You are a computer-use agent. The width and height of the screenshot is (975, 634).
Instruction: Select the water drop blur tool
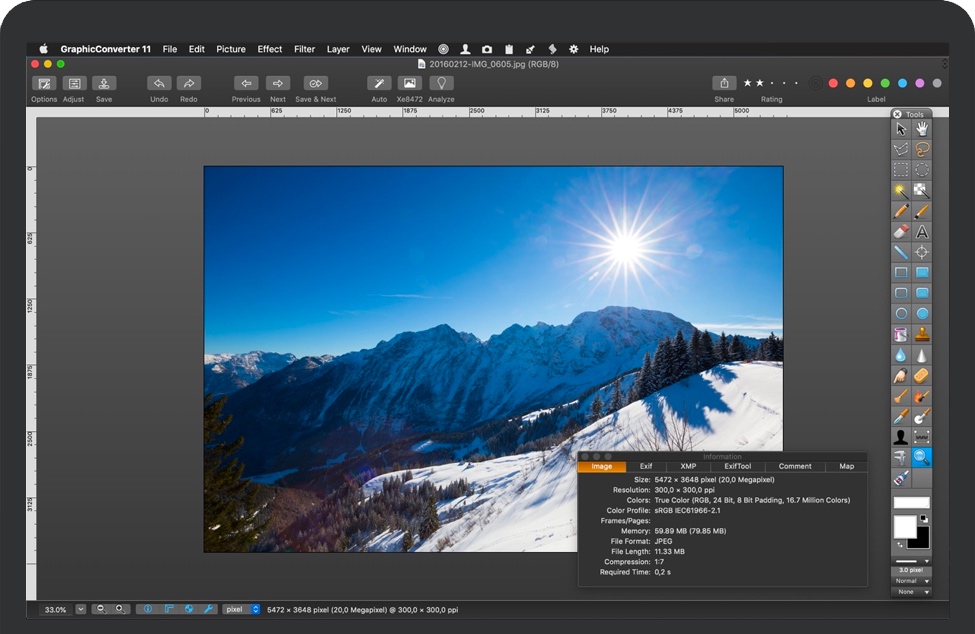[901, 355]
